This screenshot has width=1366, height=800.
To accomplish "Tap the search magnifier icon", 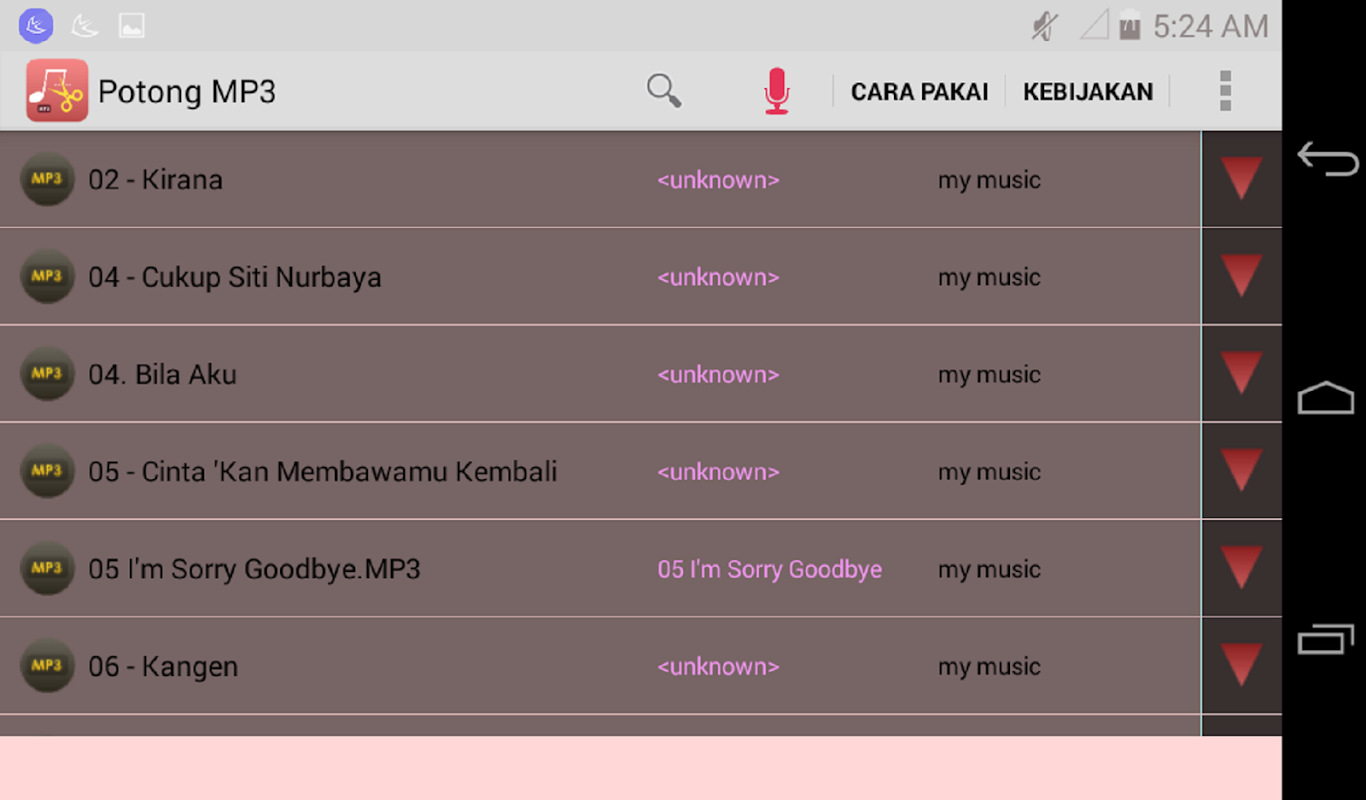I will (x=664, y=91).
